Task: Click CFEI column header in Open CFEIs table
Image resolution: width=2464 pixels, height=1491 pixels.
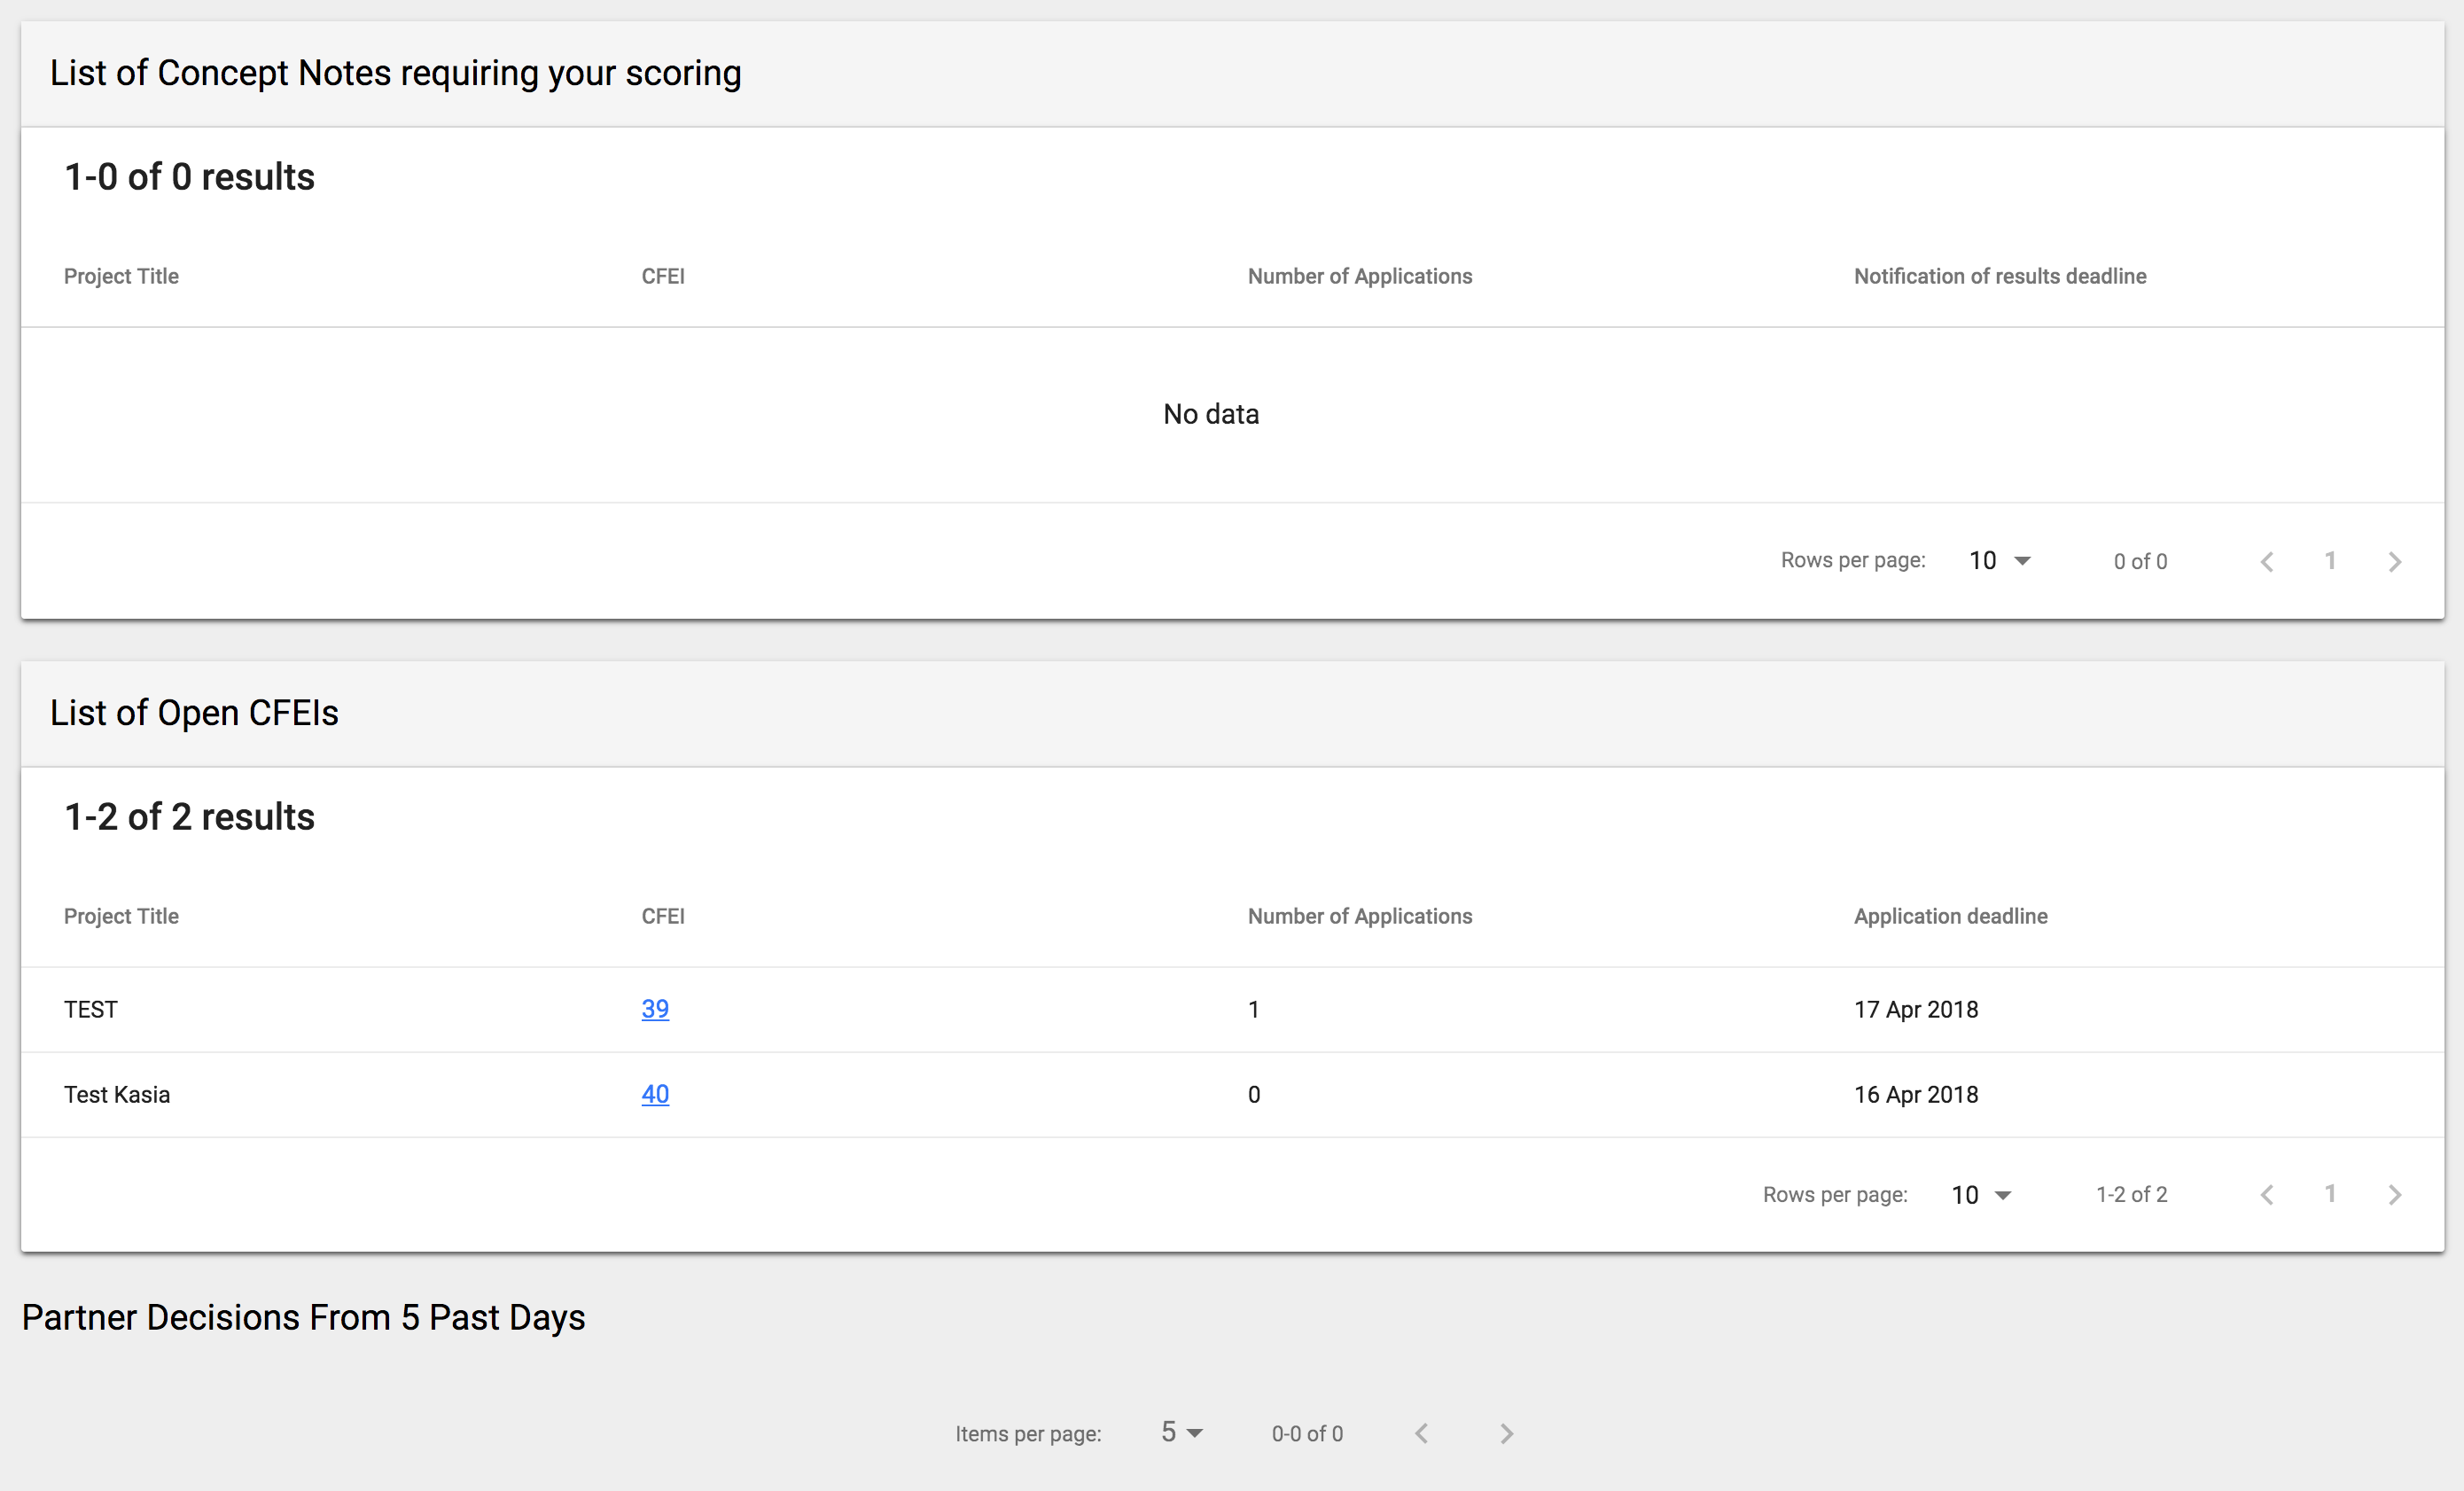Action: point(663,916)
